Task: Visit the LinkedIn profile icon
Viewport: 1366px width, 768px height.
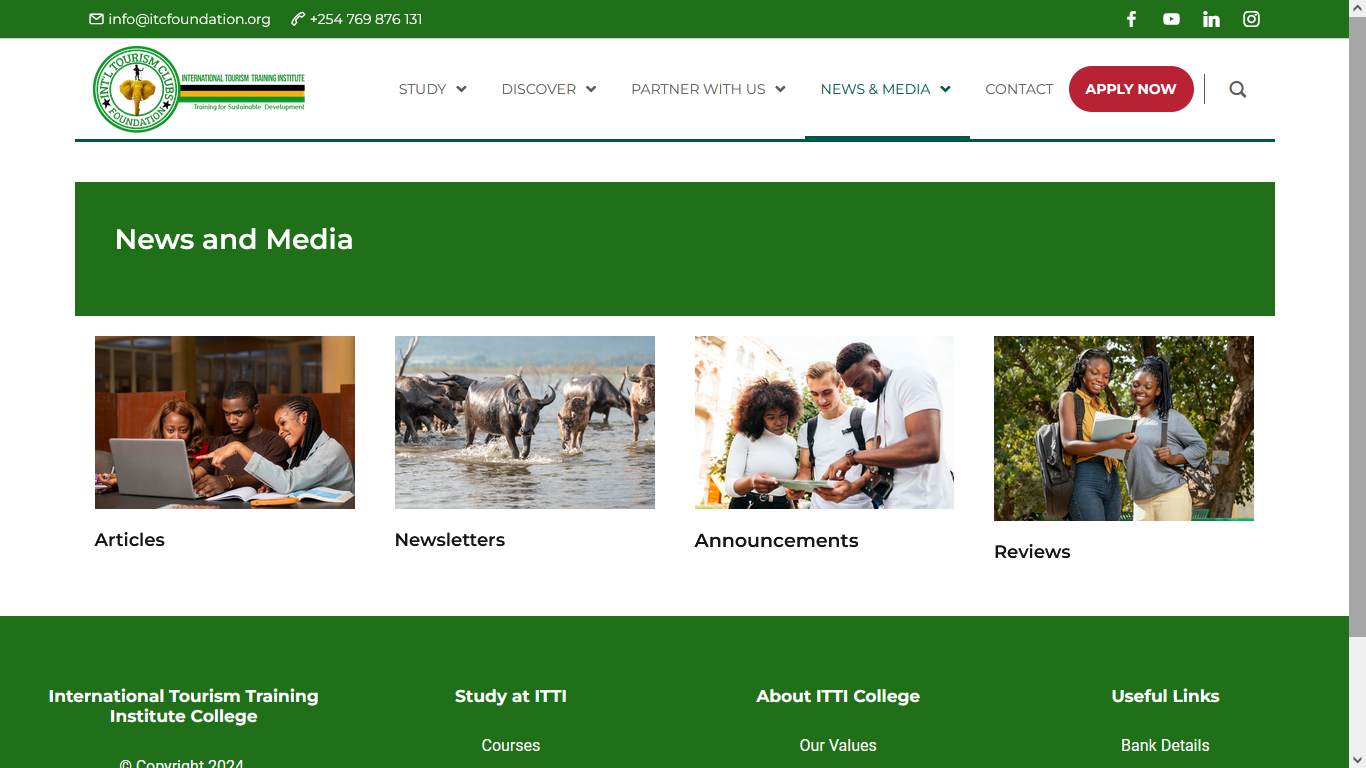Action: point(1211,19)
